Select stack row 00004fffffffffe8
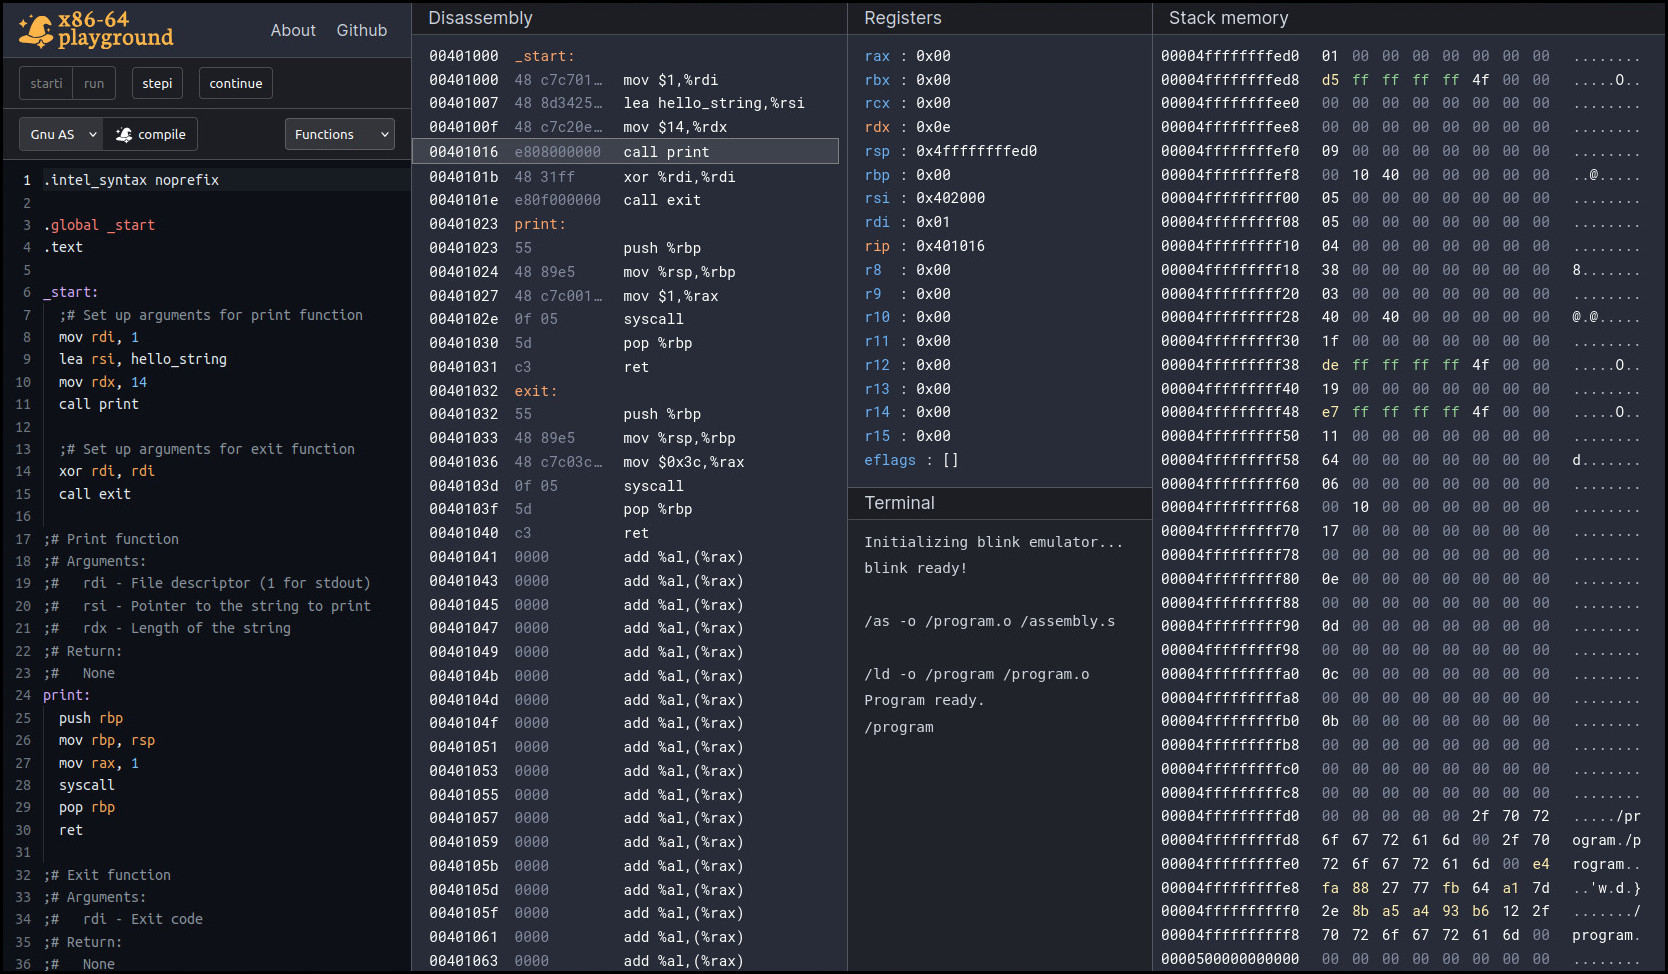1668x974 pixels. [x=1400, y=888]
